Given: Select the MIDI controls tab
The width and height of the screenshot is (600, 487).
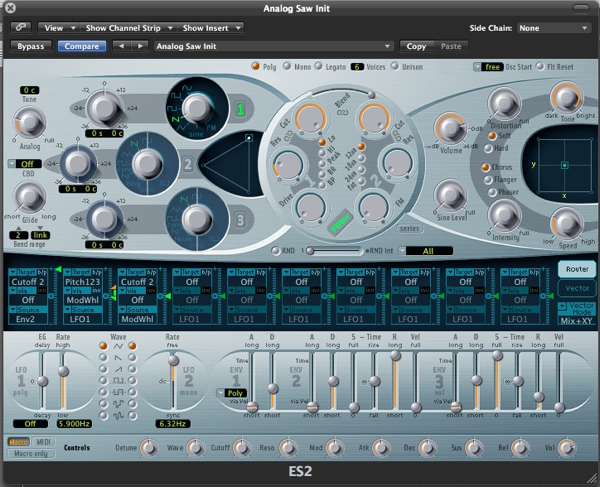Looking at the screenshot, I should coord(43,442).
